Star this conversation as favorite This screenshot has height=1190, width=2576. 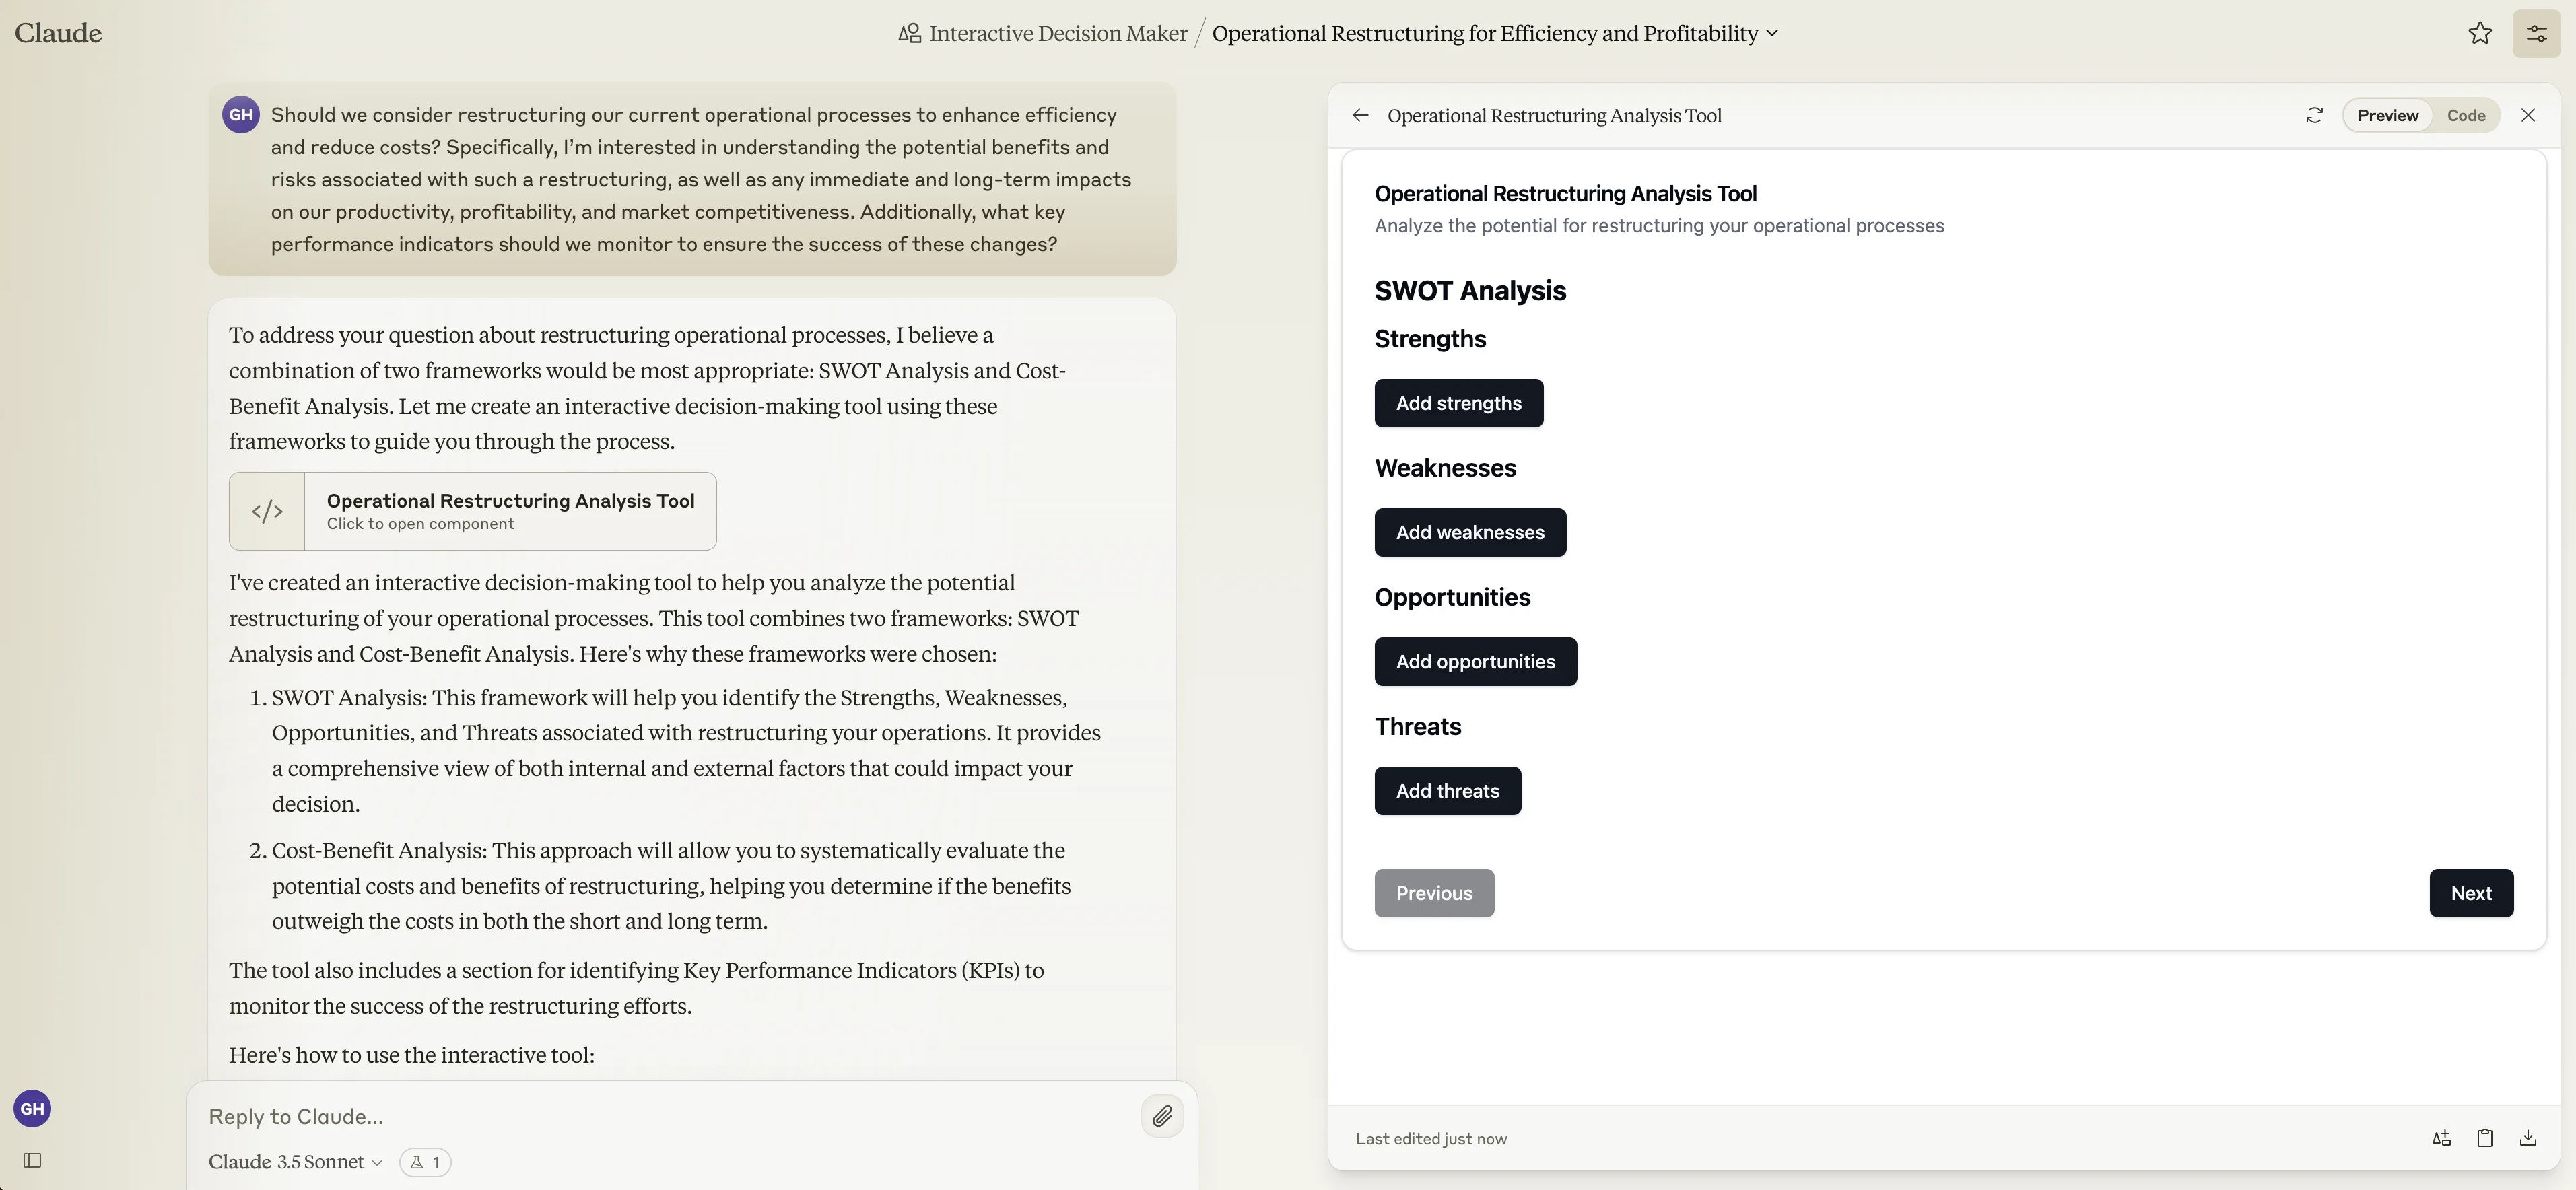tap(2479, 33)
